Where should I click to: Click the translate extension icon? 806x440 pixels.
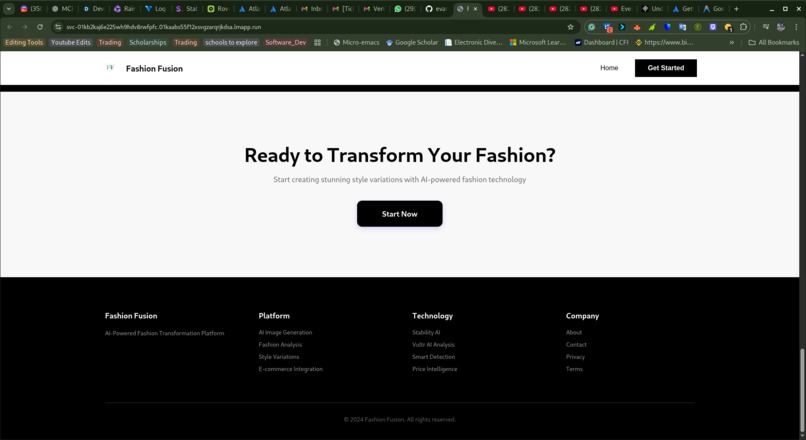coord(683,27)
